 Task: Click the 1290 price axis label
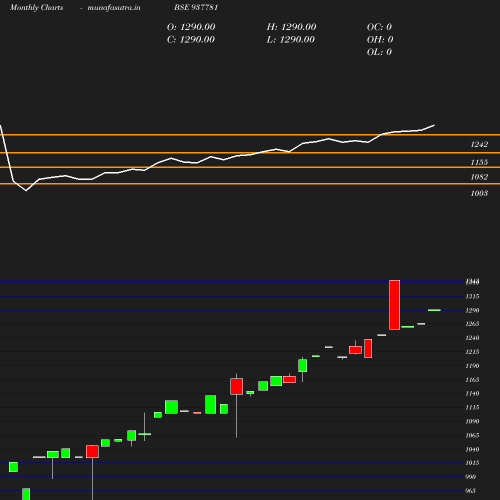coord(472,310)
